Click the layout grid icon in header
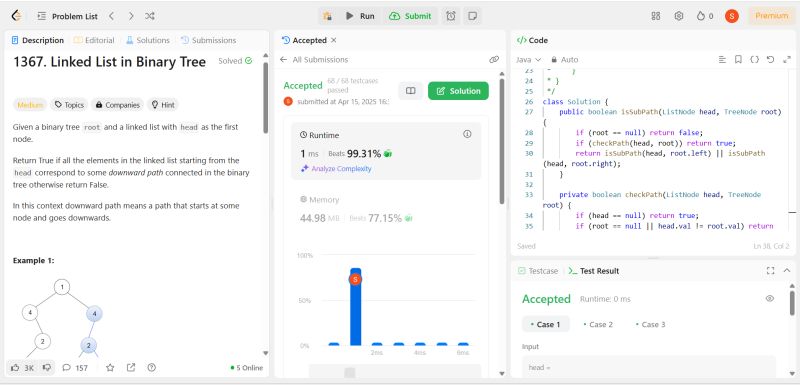 656,16
